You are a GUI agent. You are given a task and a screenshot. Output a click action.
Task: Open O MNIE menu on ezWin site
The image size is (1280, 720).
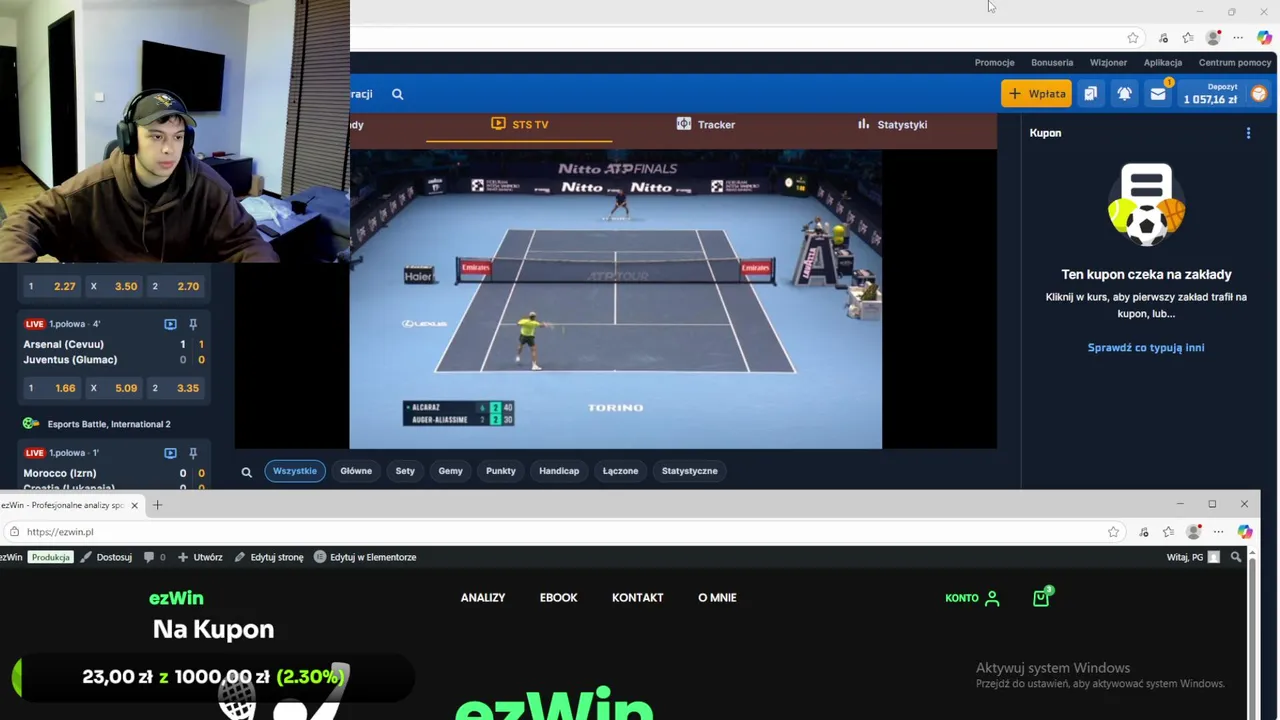(x=717, y=598)
